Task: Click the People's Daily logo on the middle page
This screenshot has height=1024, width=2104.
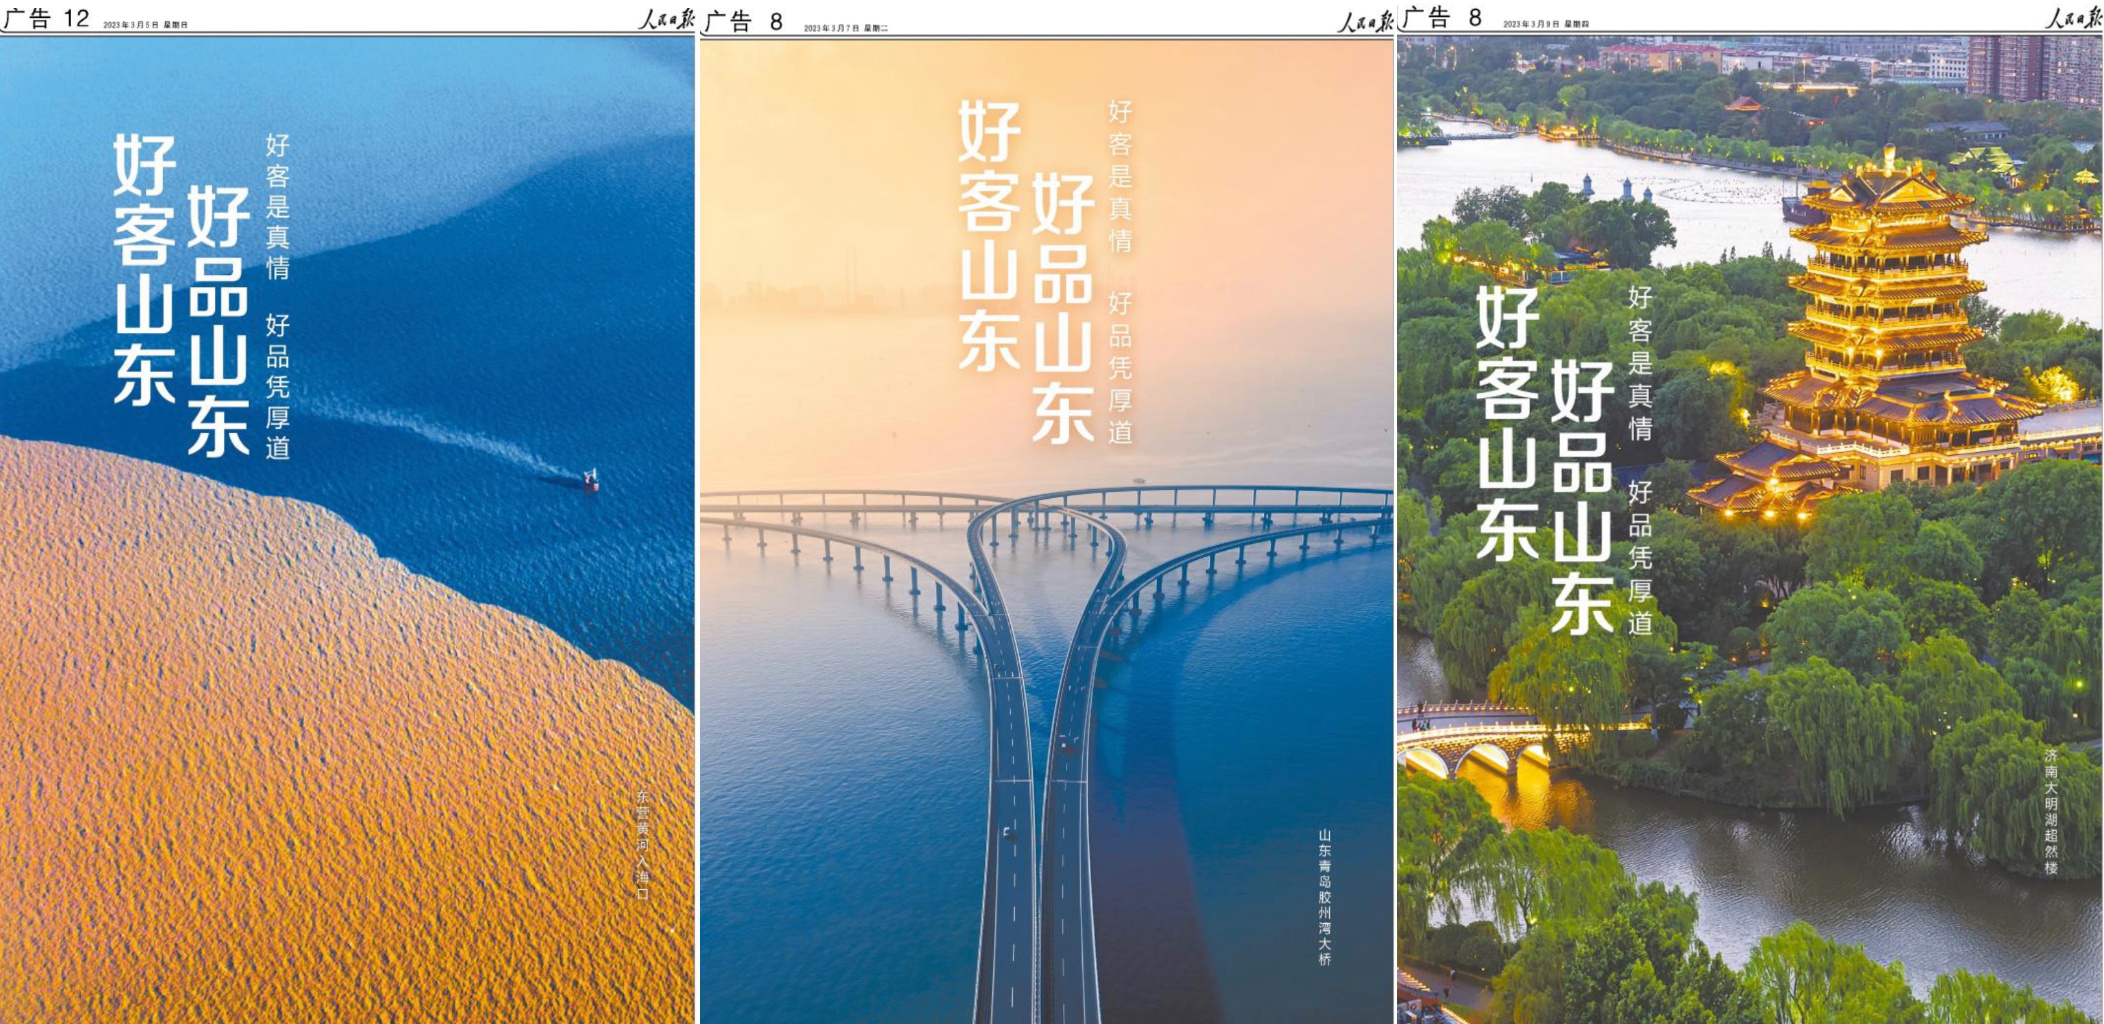Action: (1364, 20)
